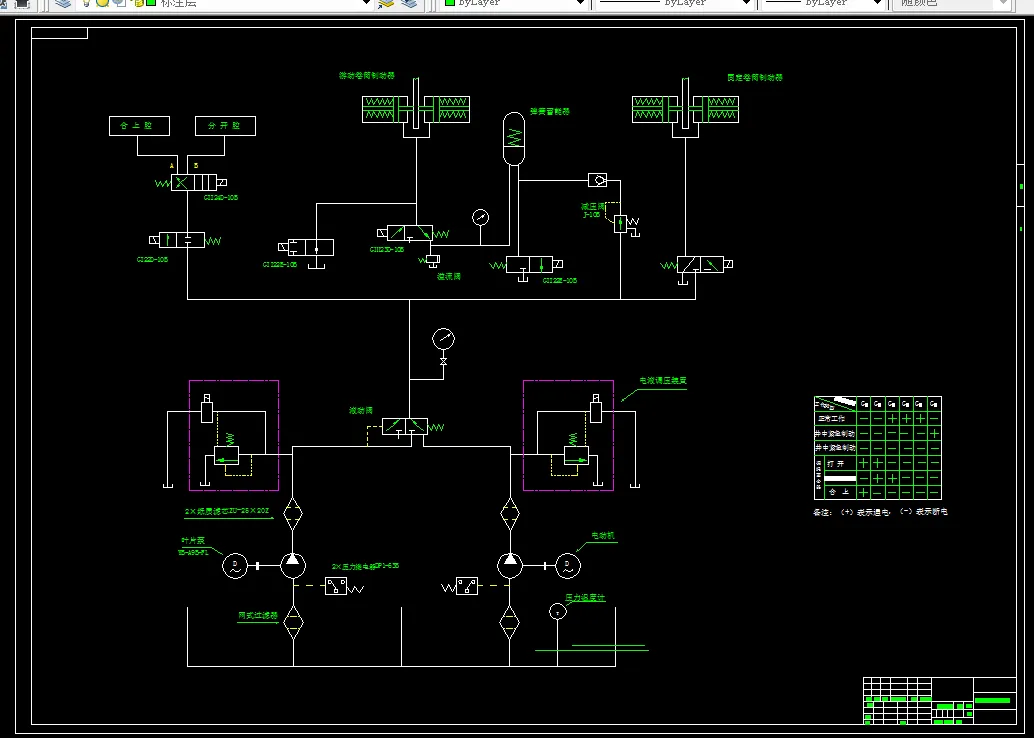
Task: Select the 合上腔 box in the drawing
Action: coord(139,126)
